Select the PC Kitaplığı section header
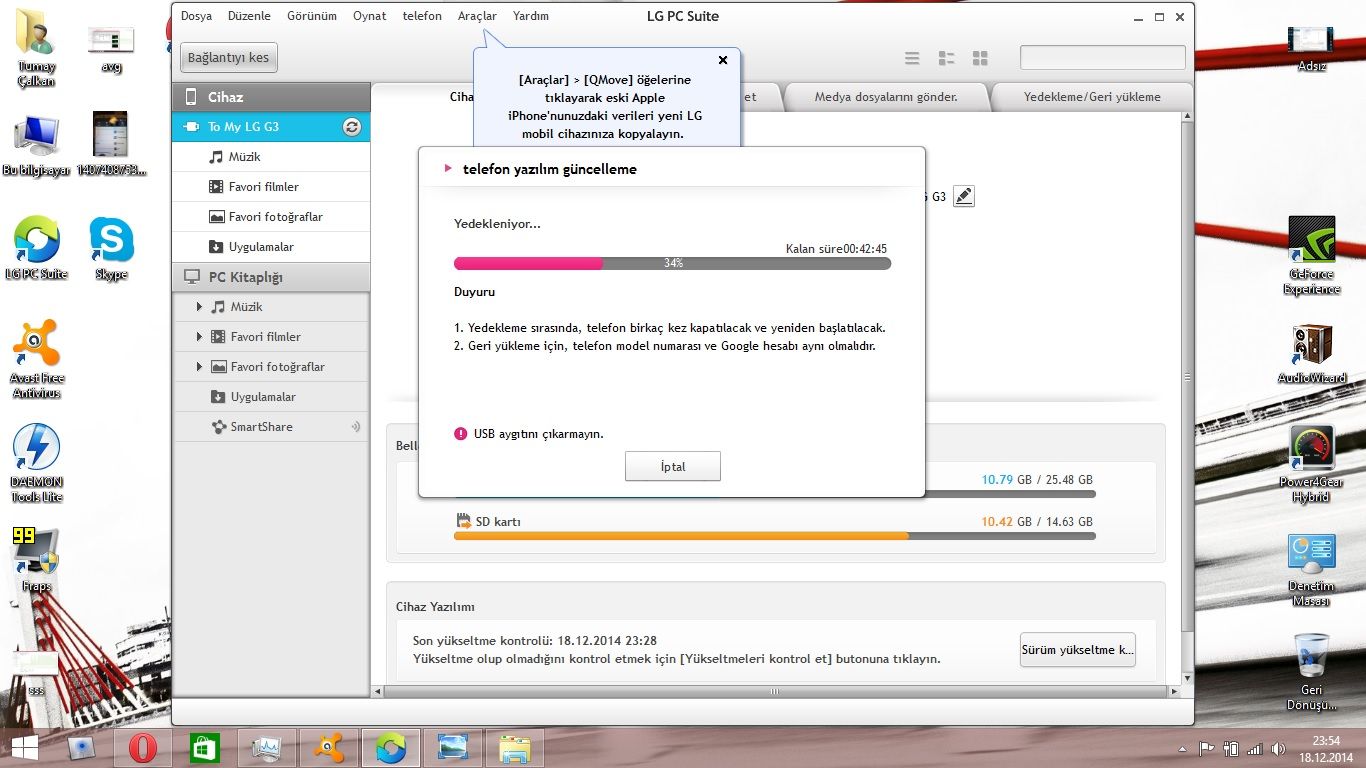Image resolution: width=1366 pixels, height=768 pixels. [x=271, y=277]
